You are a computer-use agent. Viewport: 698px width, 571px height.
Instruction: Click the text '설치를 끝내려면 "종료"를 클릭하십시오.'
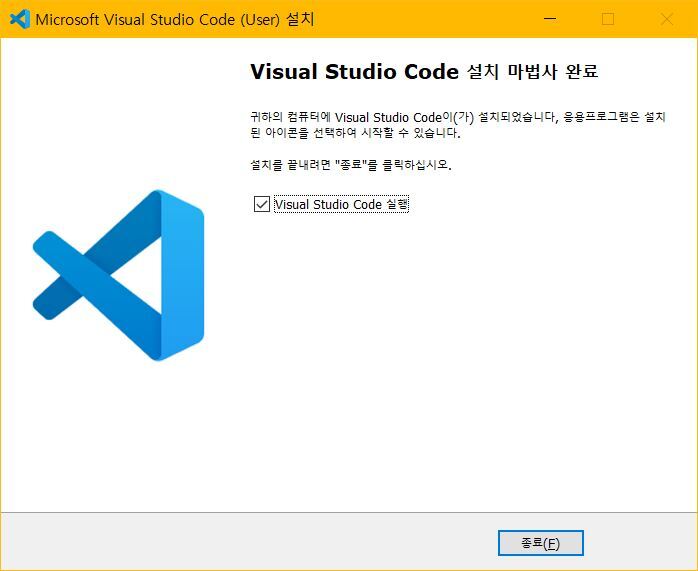[x=351, y=165]
